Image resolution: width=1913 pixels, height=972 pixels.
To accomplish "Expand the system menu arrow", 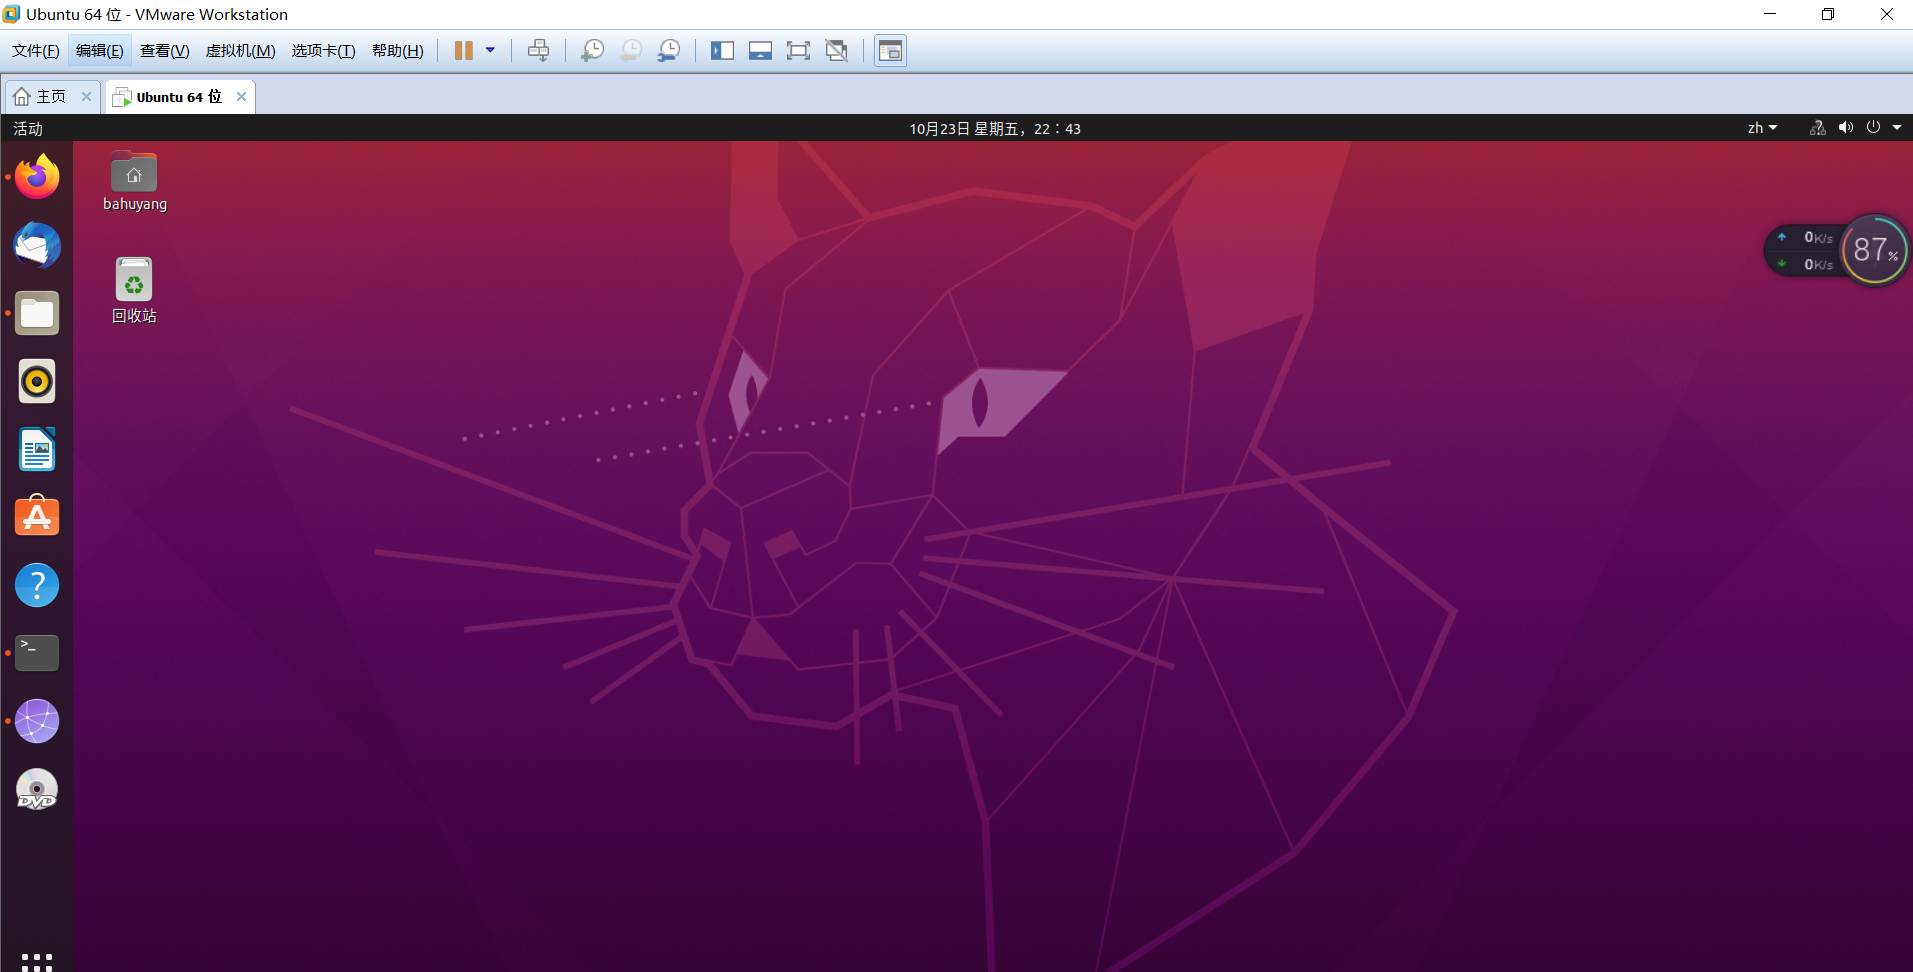I will [1897, 128].
